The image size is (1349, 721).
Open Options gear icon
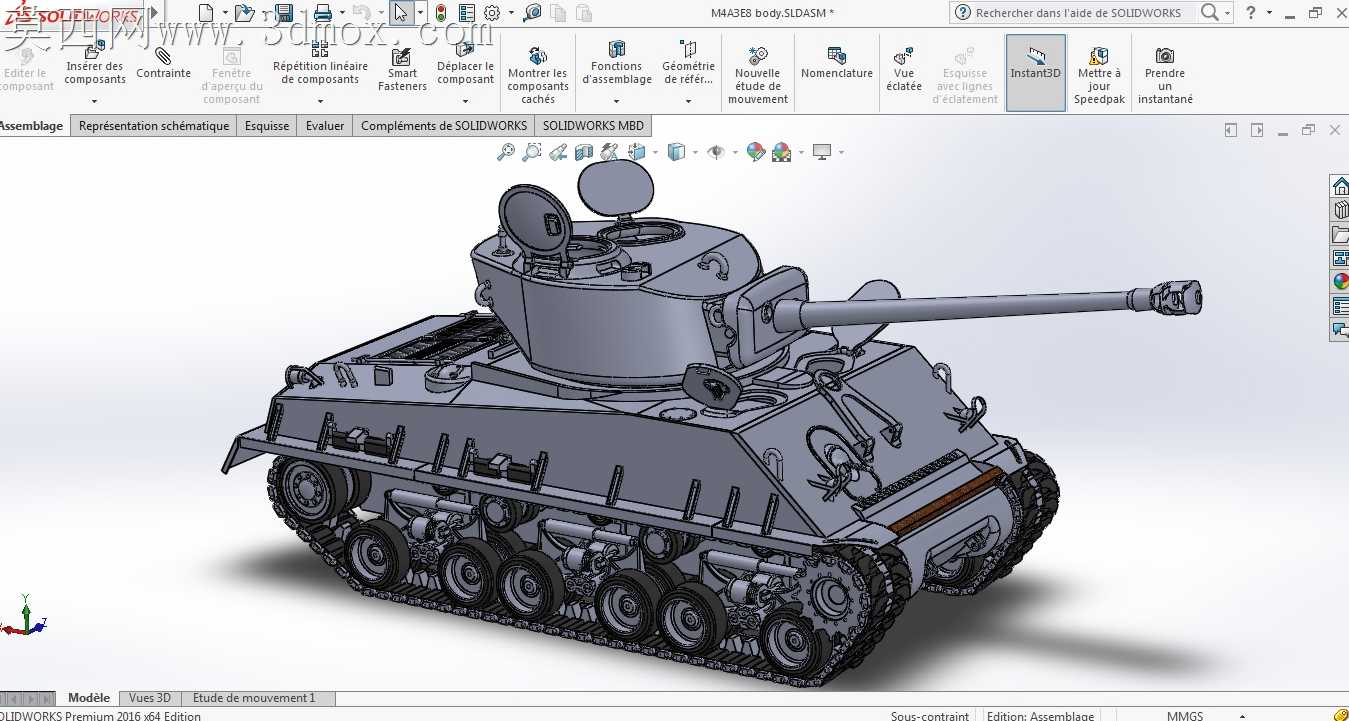[x=492, y=12]
